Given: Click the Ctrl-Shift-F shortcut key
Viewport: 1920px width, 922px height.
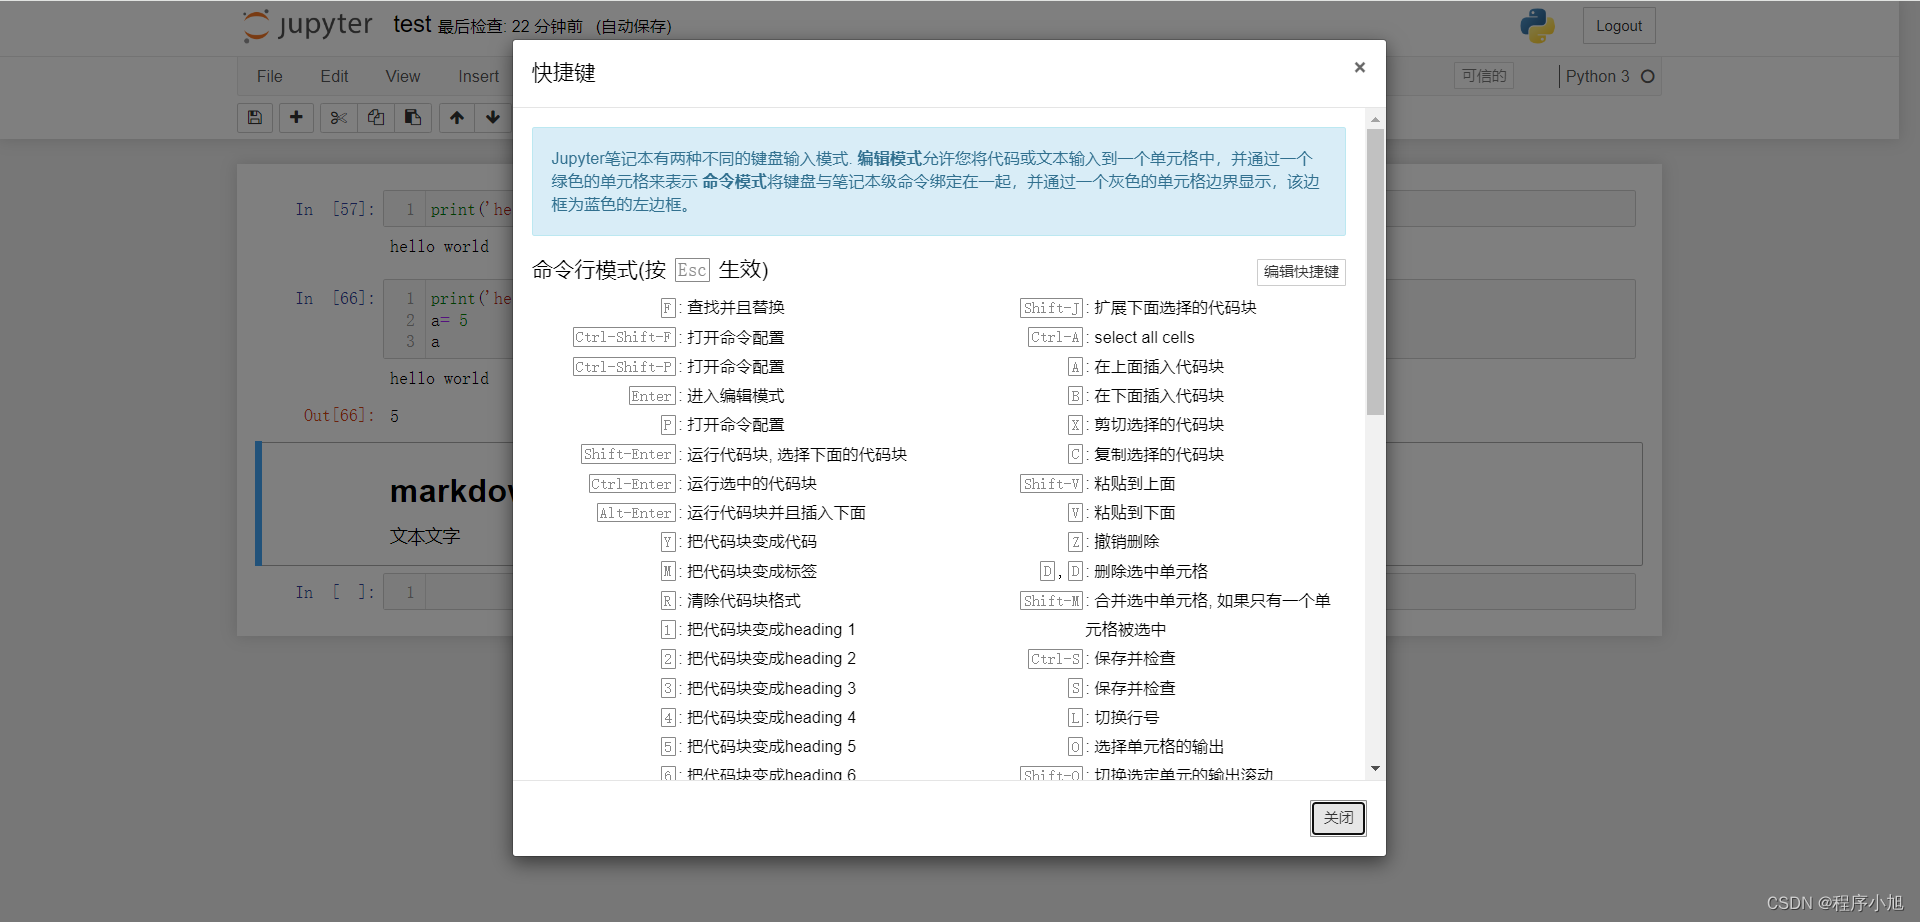Looking at the screenshot, I should pyautogui.click(x=624, y=337).
